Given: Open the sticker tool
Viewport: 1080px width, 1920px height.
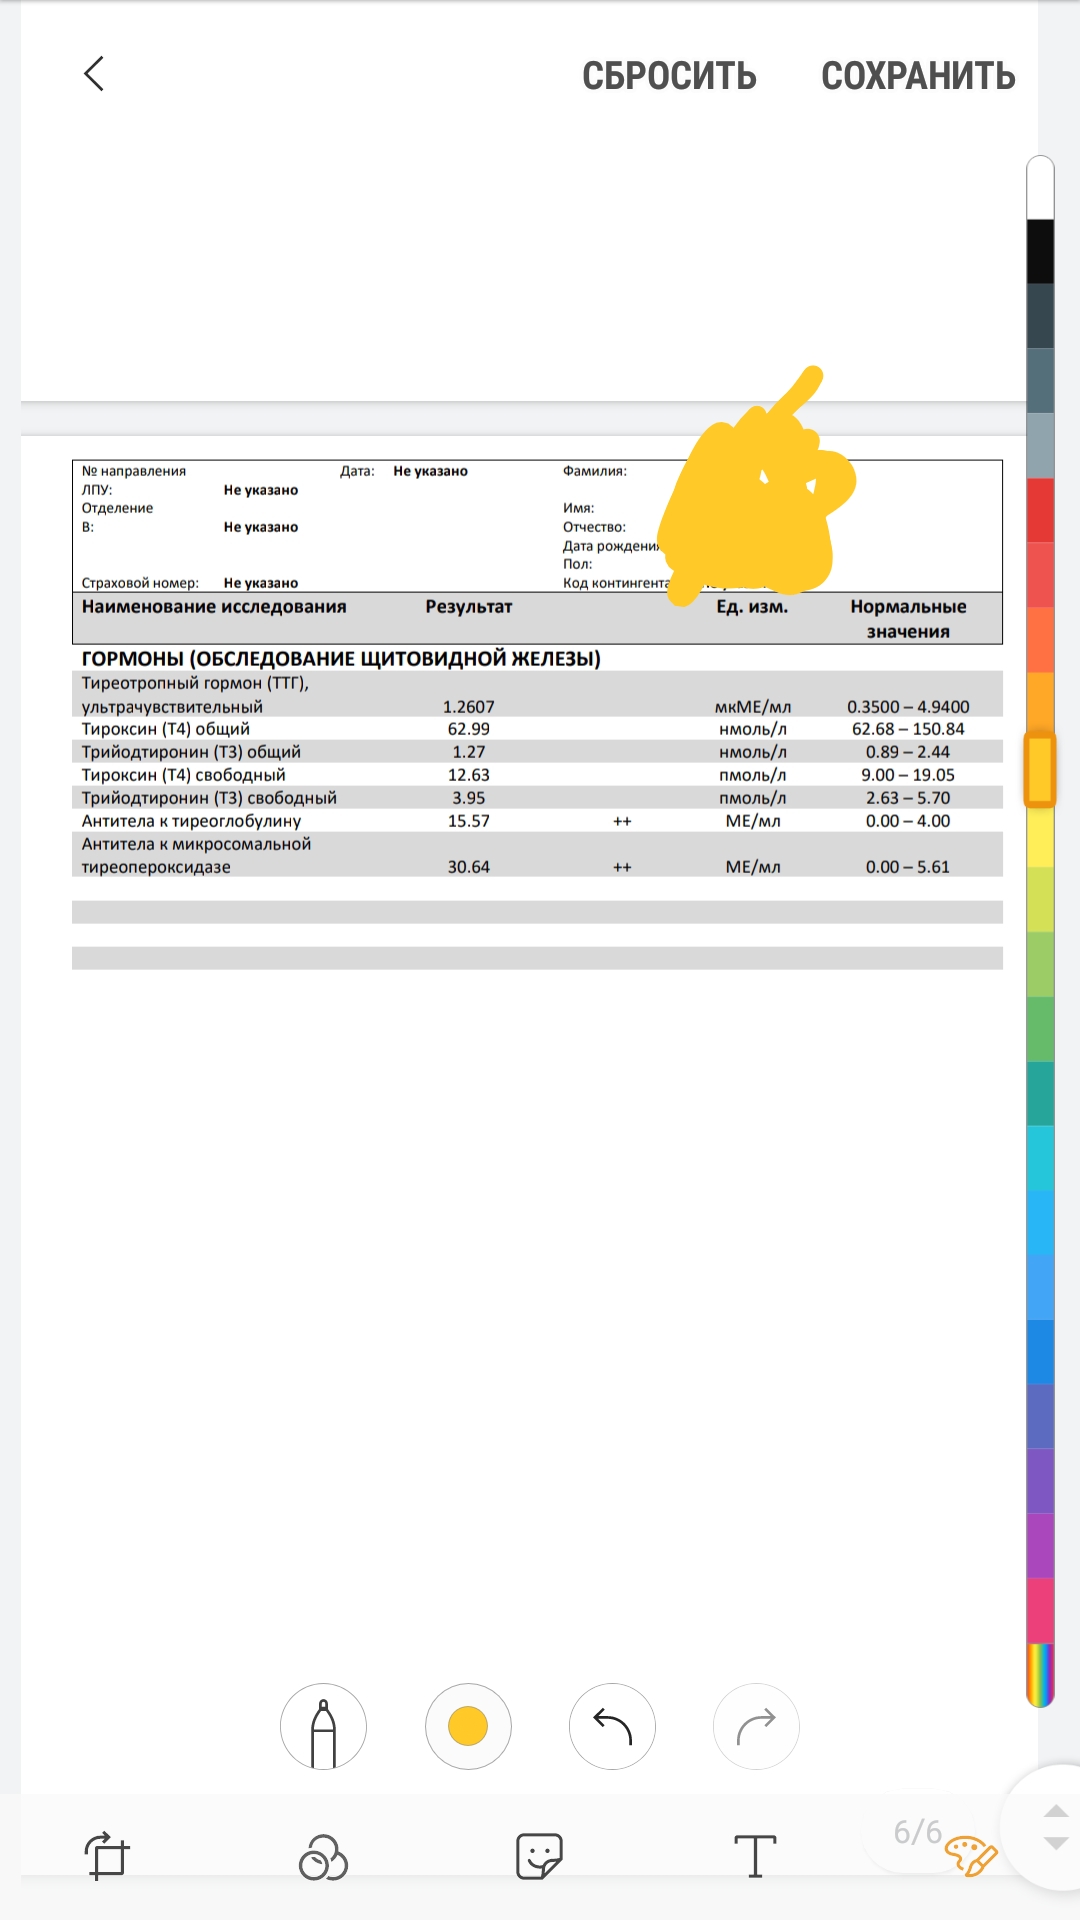Looking at the screenshot, I should coord(539,1857).
